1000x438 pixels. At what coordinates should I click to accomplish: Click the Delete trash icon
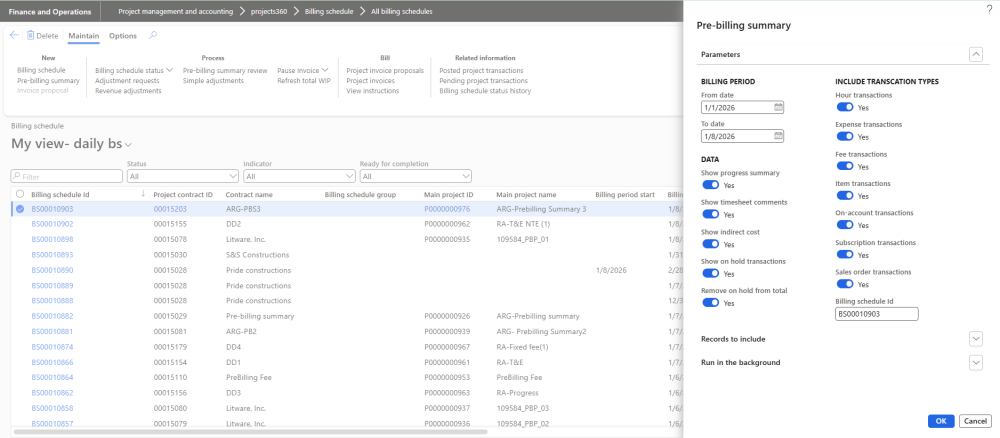[x=30, y=36]
